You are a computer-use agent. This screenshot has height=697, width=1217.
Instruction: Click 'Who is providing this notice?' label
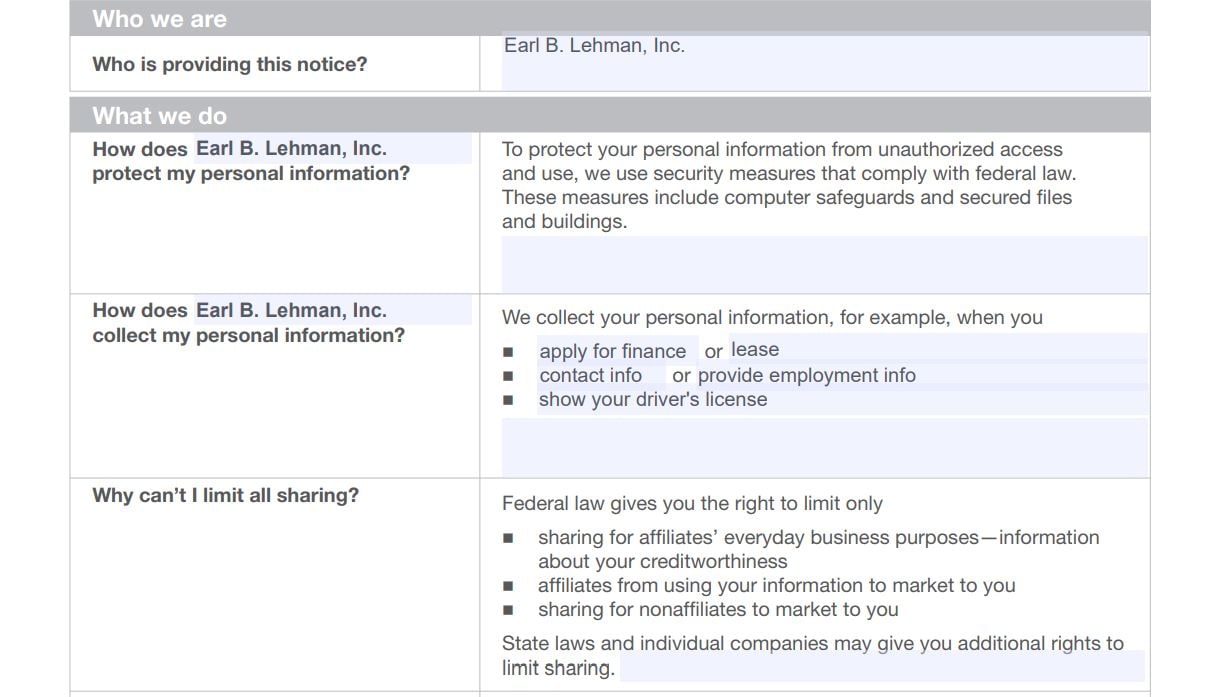pyautogui.click(x=230, y=64)
